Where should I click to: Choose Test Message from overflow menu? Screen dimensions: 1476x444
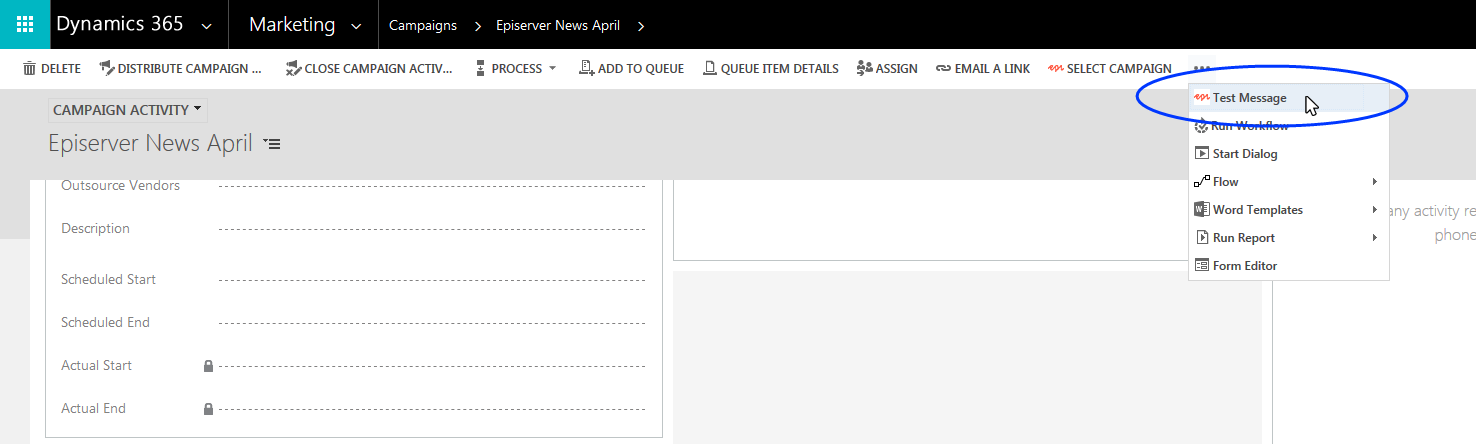point(1249,98)
